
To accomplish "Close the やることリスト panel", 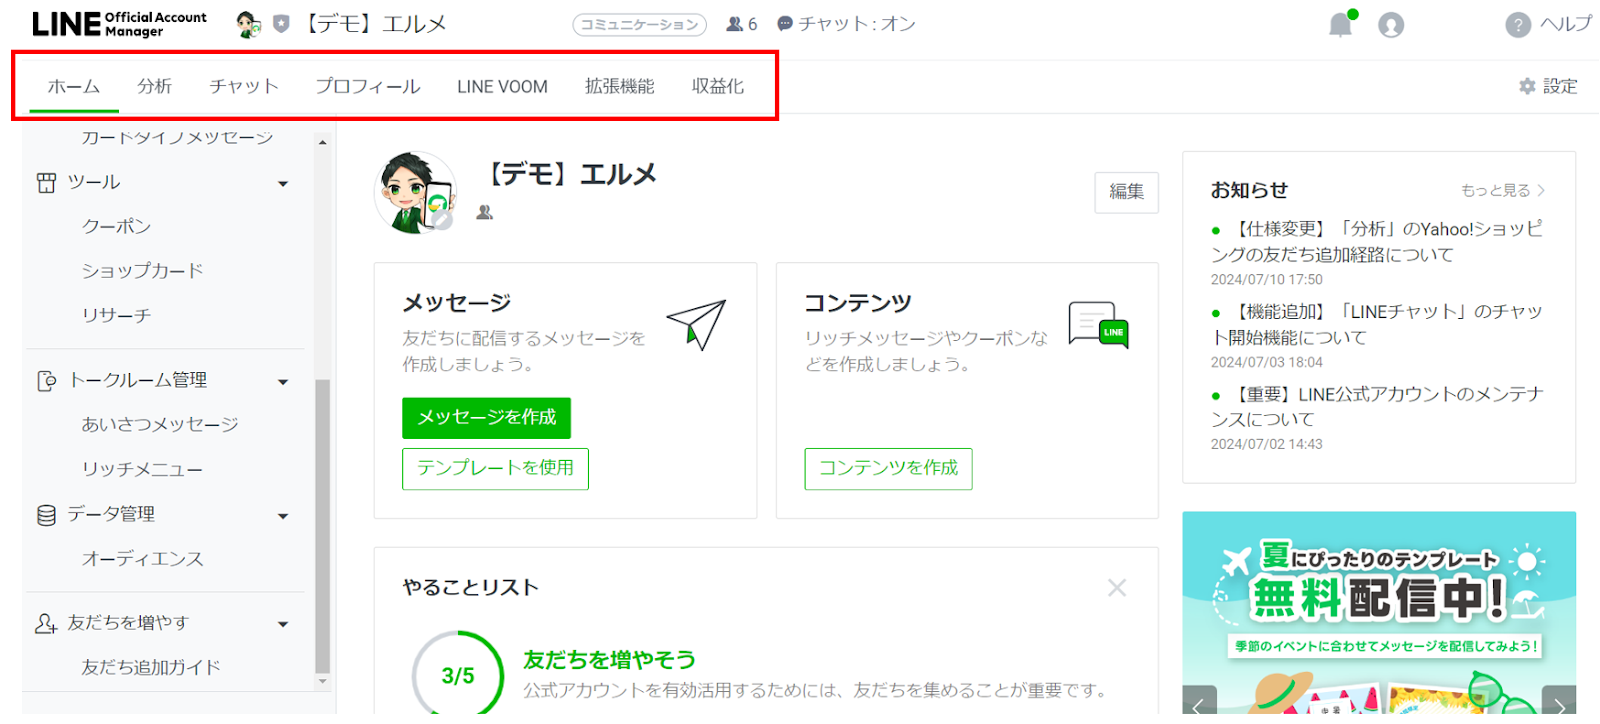I will [x=1117, y=588].
